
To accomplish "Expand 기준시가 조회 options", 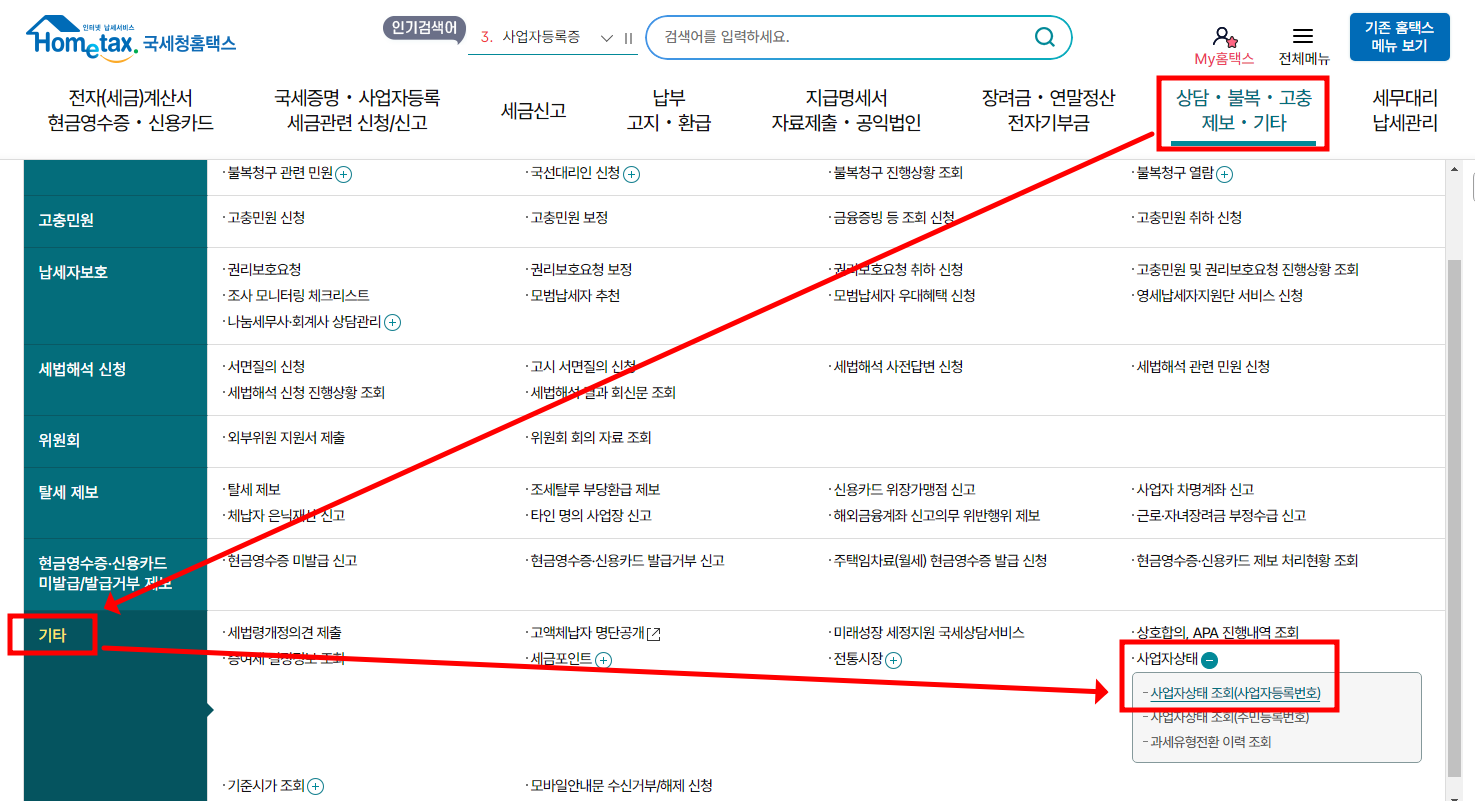I will point(316,787).
